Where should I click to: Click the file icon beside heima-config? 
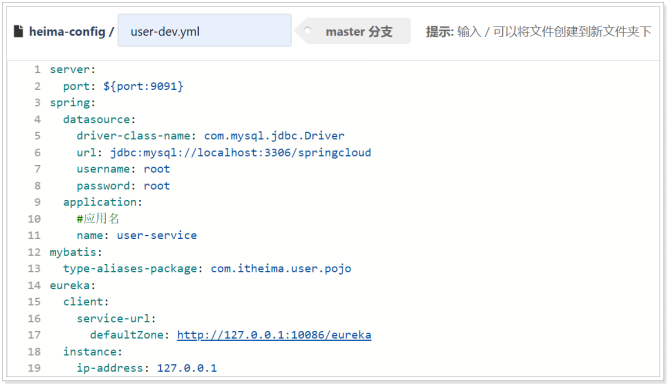point(18,31)
